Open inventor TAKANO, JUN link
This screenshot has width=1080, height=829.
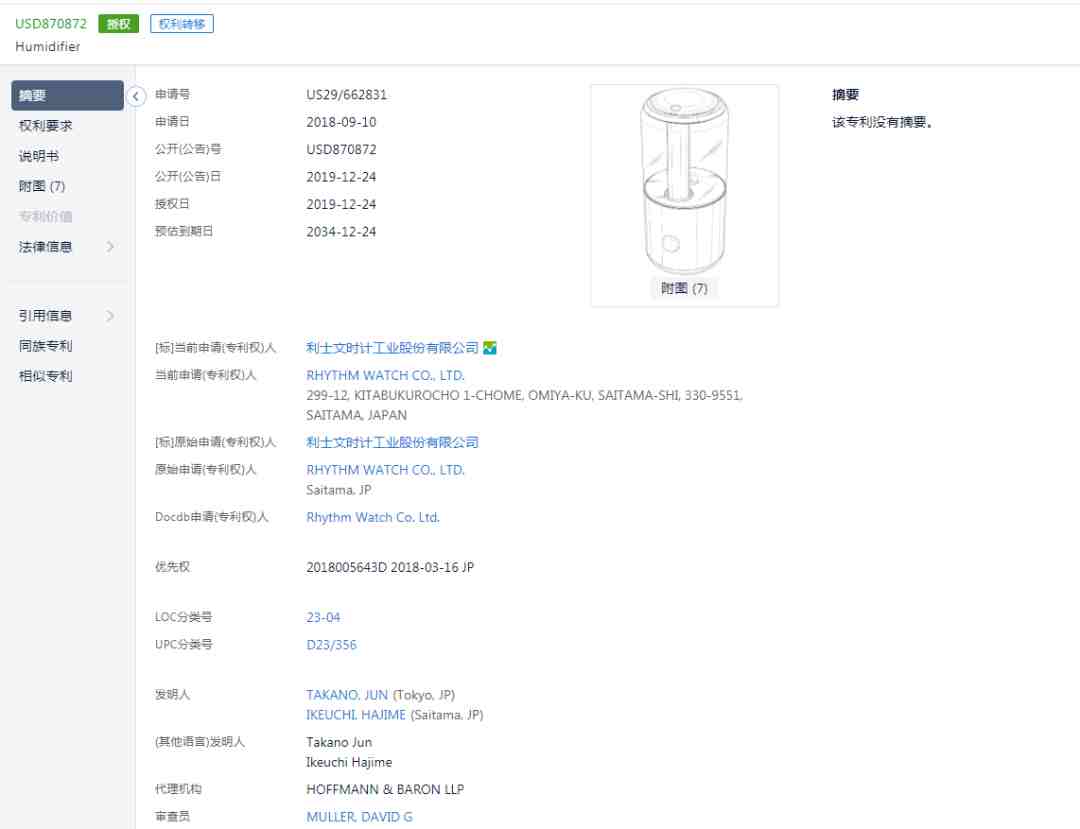(347, 695)
